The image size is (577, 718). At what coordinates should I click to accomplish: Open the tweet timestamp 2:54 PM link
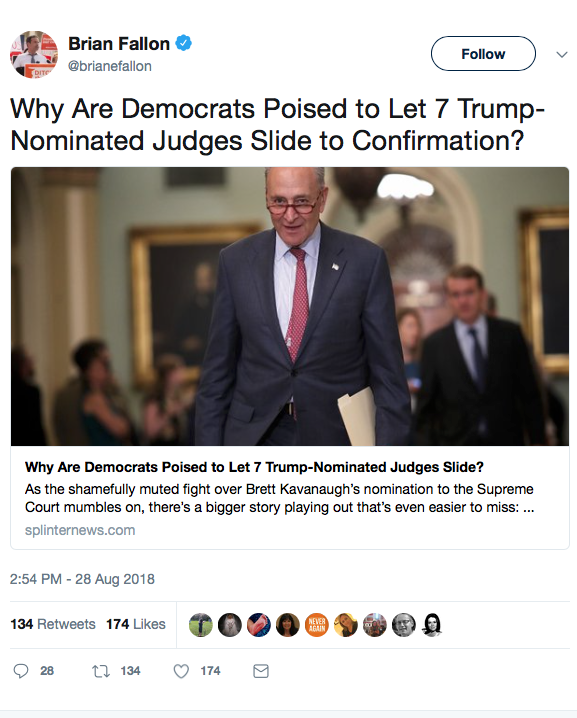(82, 579)
